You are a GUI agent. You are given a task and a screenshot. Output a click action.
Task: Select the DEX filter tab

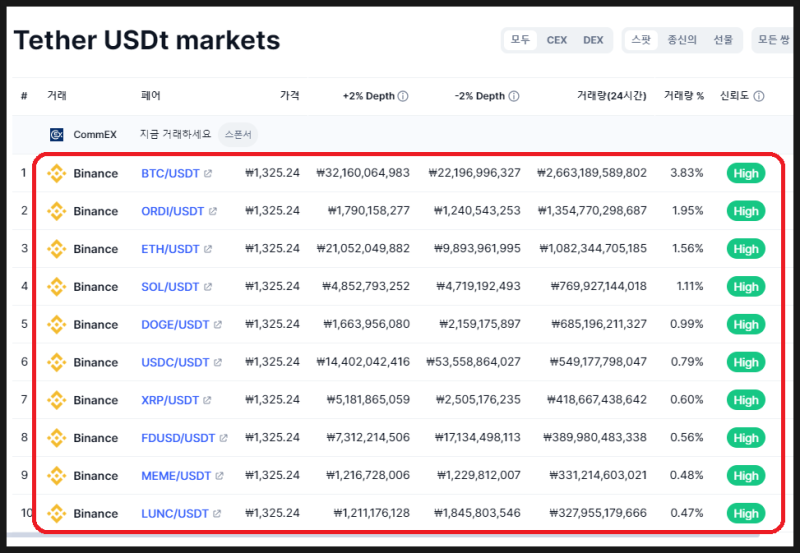pyautogui.click(x=593, y=40)
